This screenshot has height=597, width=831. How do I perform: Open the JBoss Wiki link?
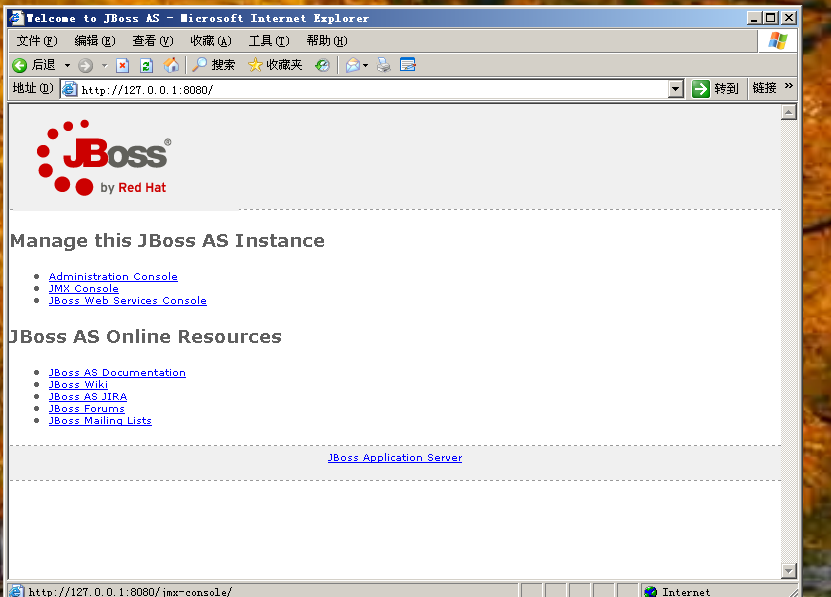pyautogui.click(x=78, y=385)
